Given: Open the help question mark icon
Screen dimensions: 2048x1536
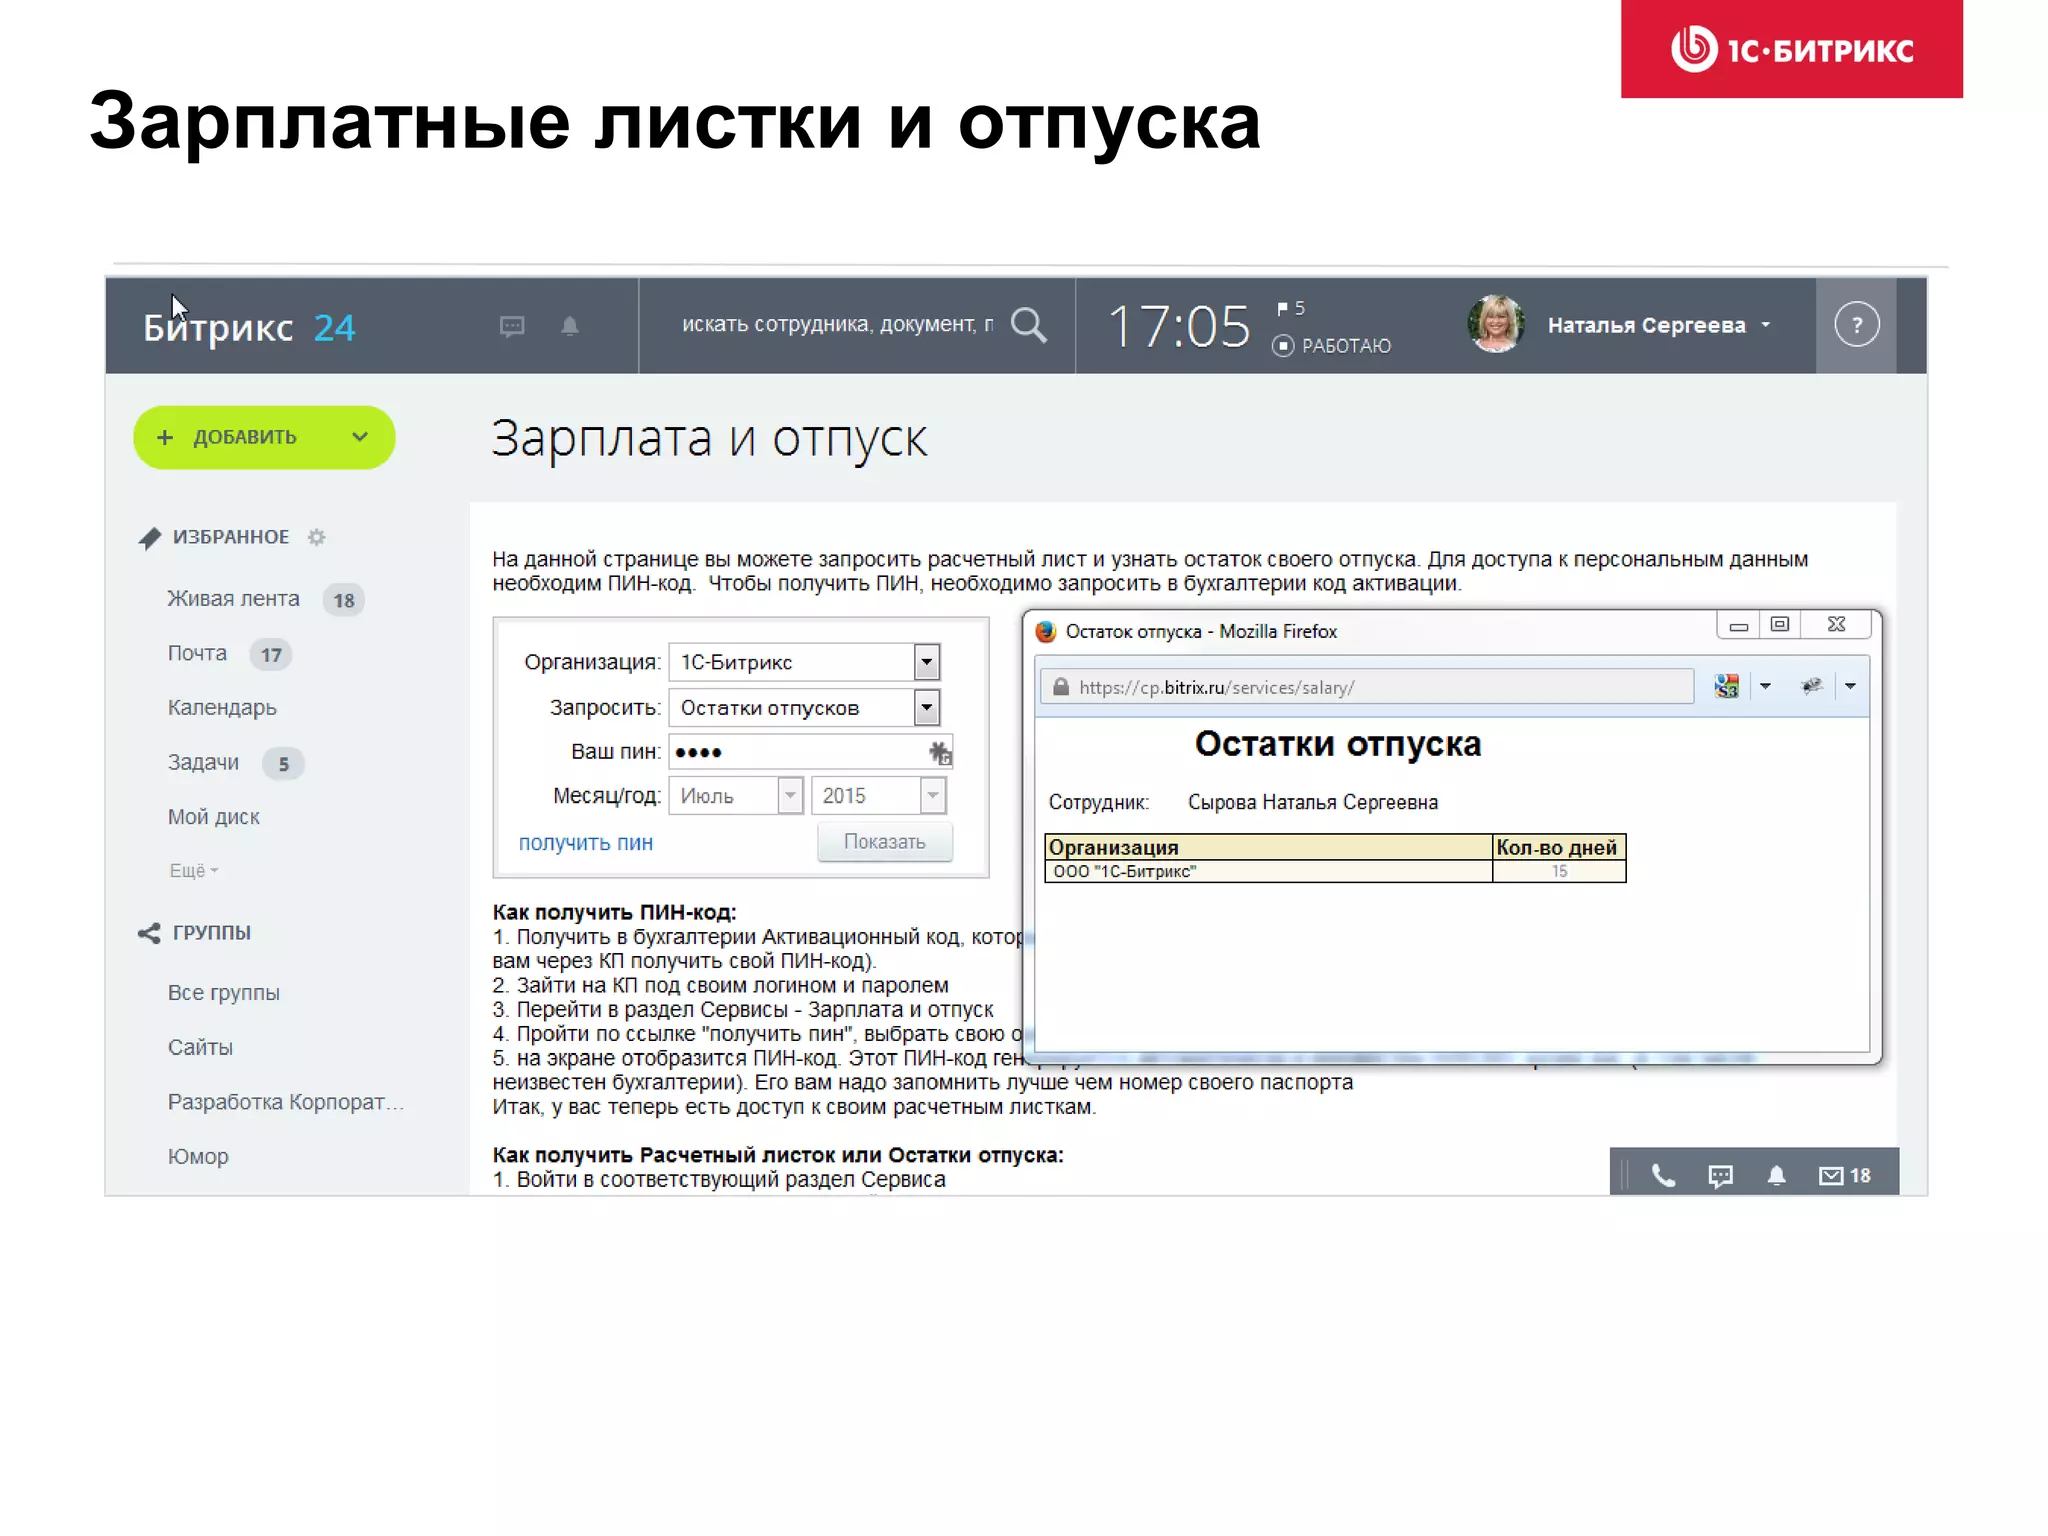Looking at the screenshot, I should (x=1857, y=325).
